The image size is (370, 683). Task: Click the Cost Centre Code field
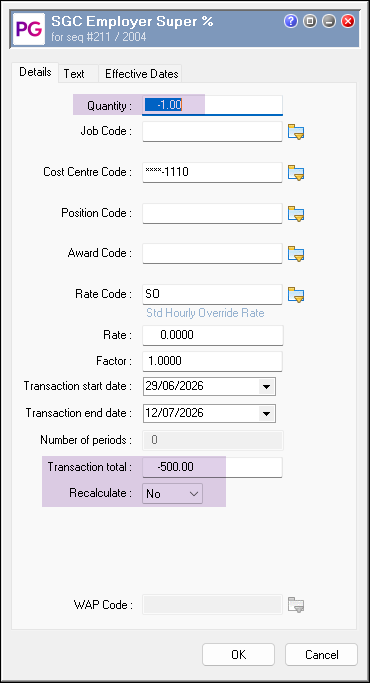pyautogui.click(x=213, y=172)
